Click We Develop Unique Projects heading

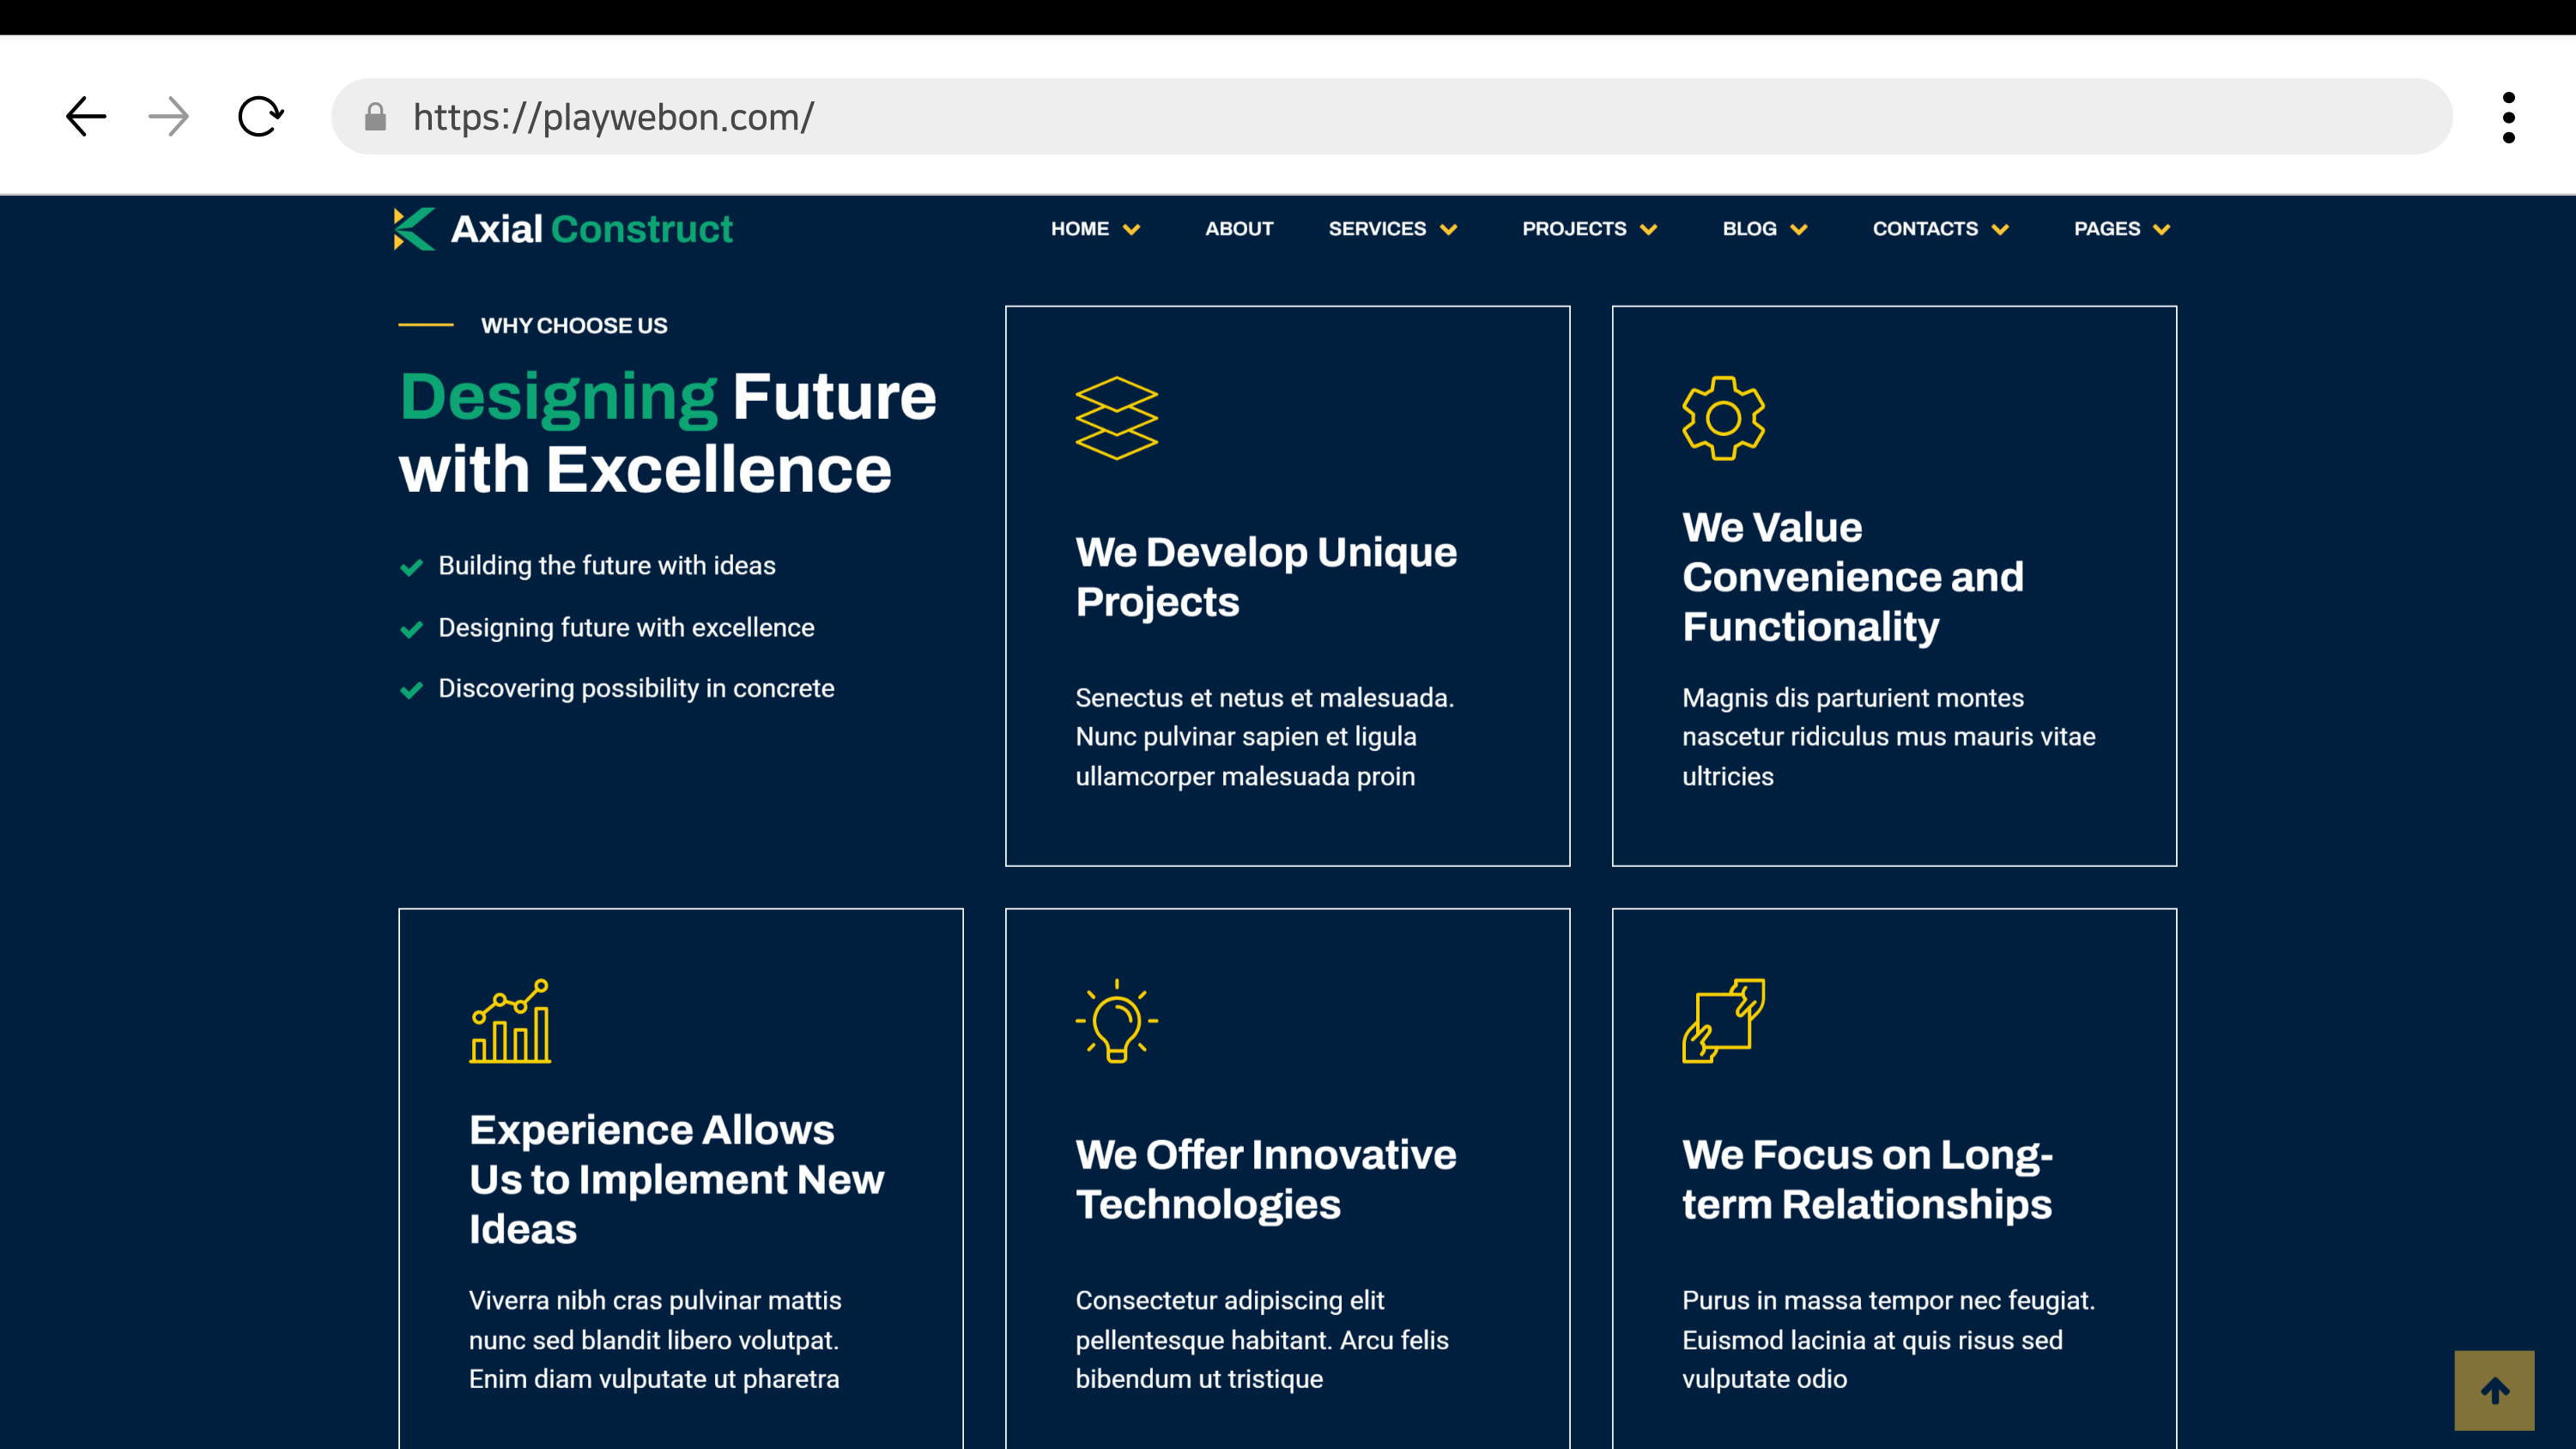coord(1265,577)
